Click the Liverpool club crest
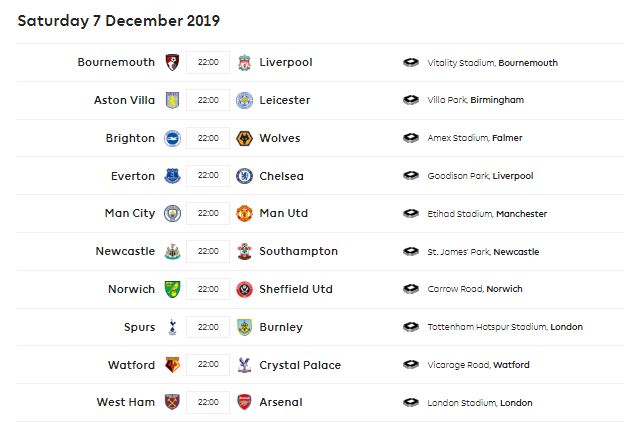This screenshot has width=624, height=436. tap(245, 62)
